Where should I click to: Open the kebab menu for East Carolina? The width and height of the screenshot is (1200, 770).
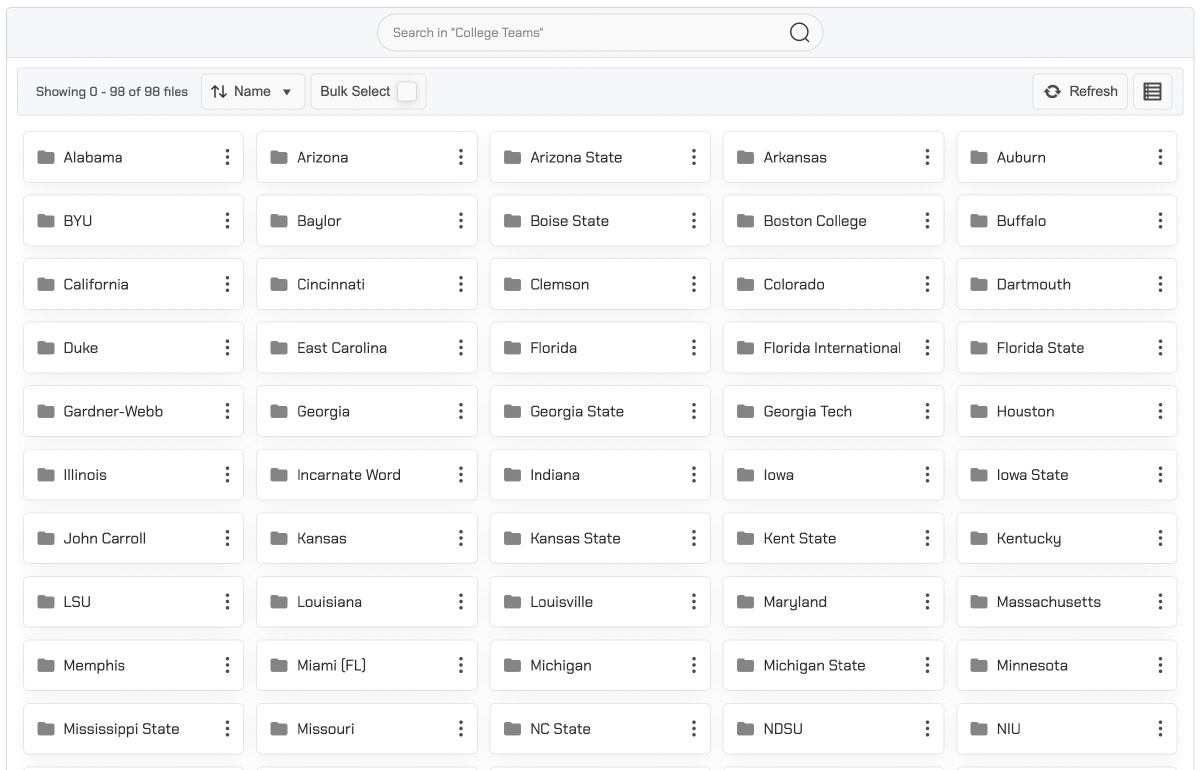pos(461,348)
